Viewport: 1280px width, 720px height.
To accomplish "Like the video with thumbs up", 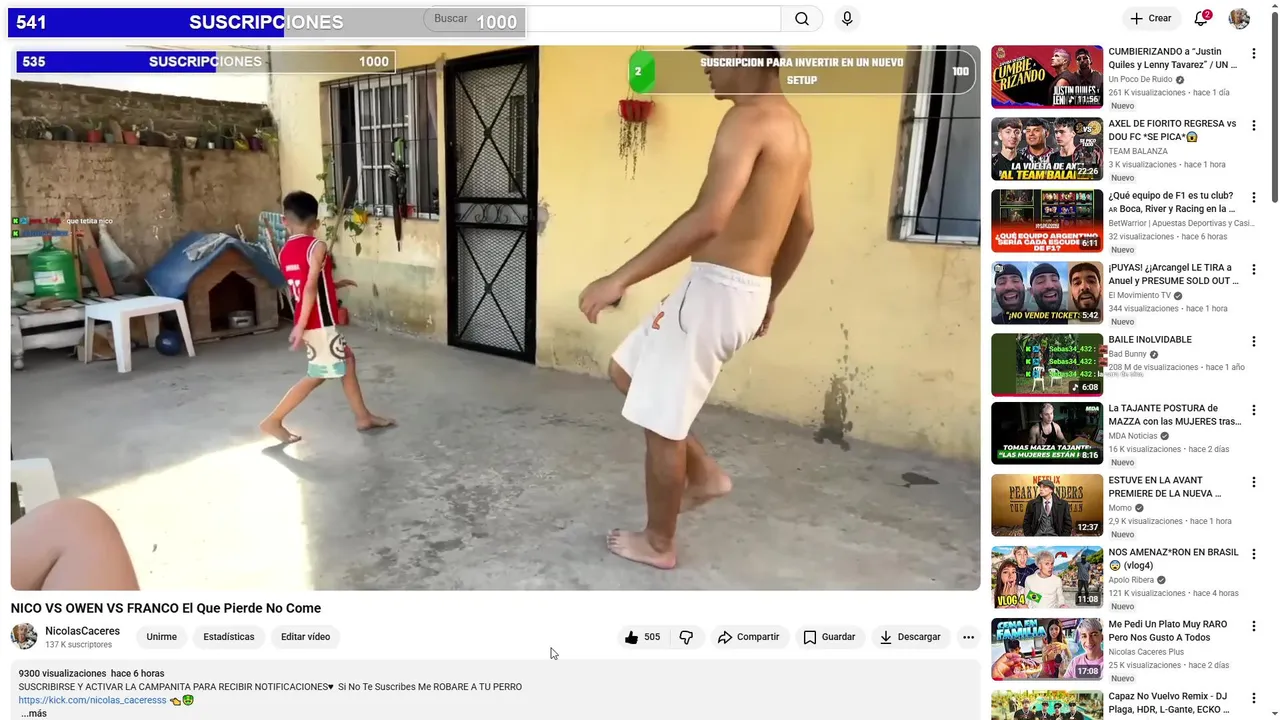I will 642,637.
